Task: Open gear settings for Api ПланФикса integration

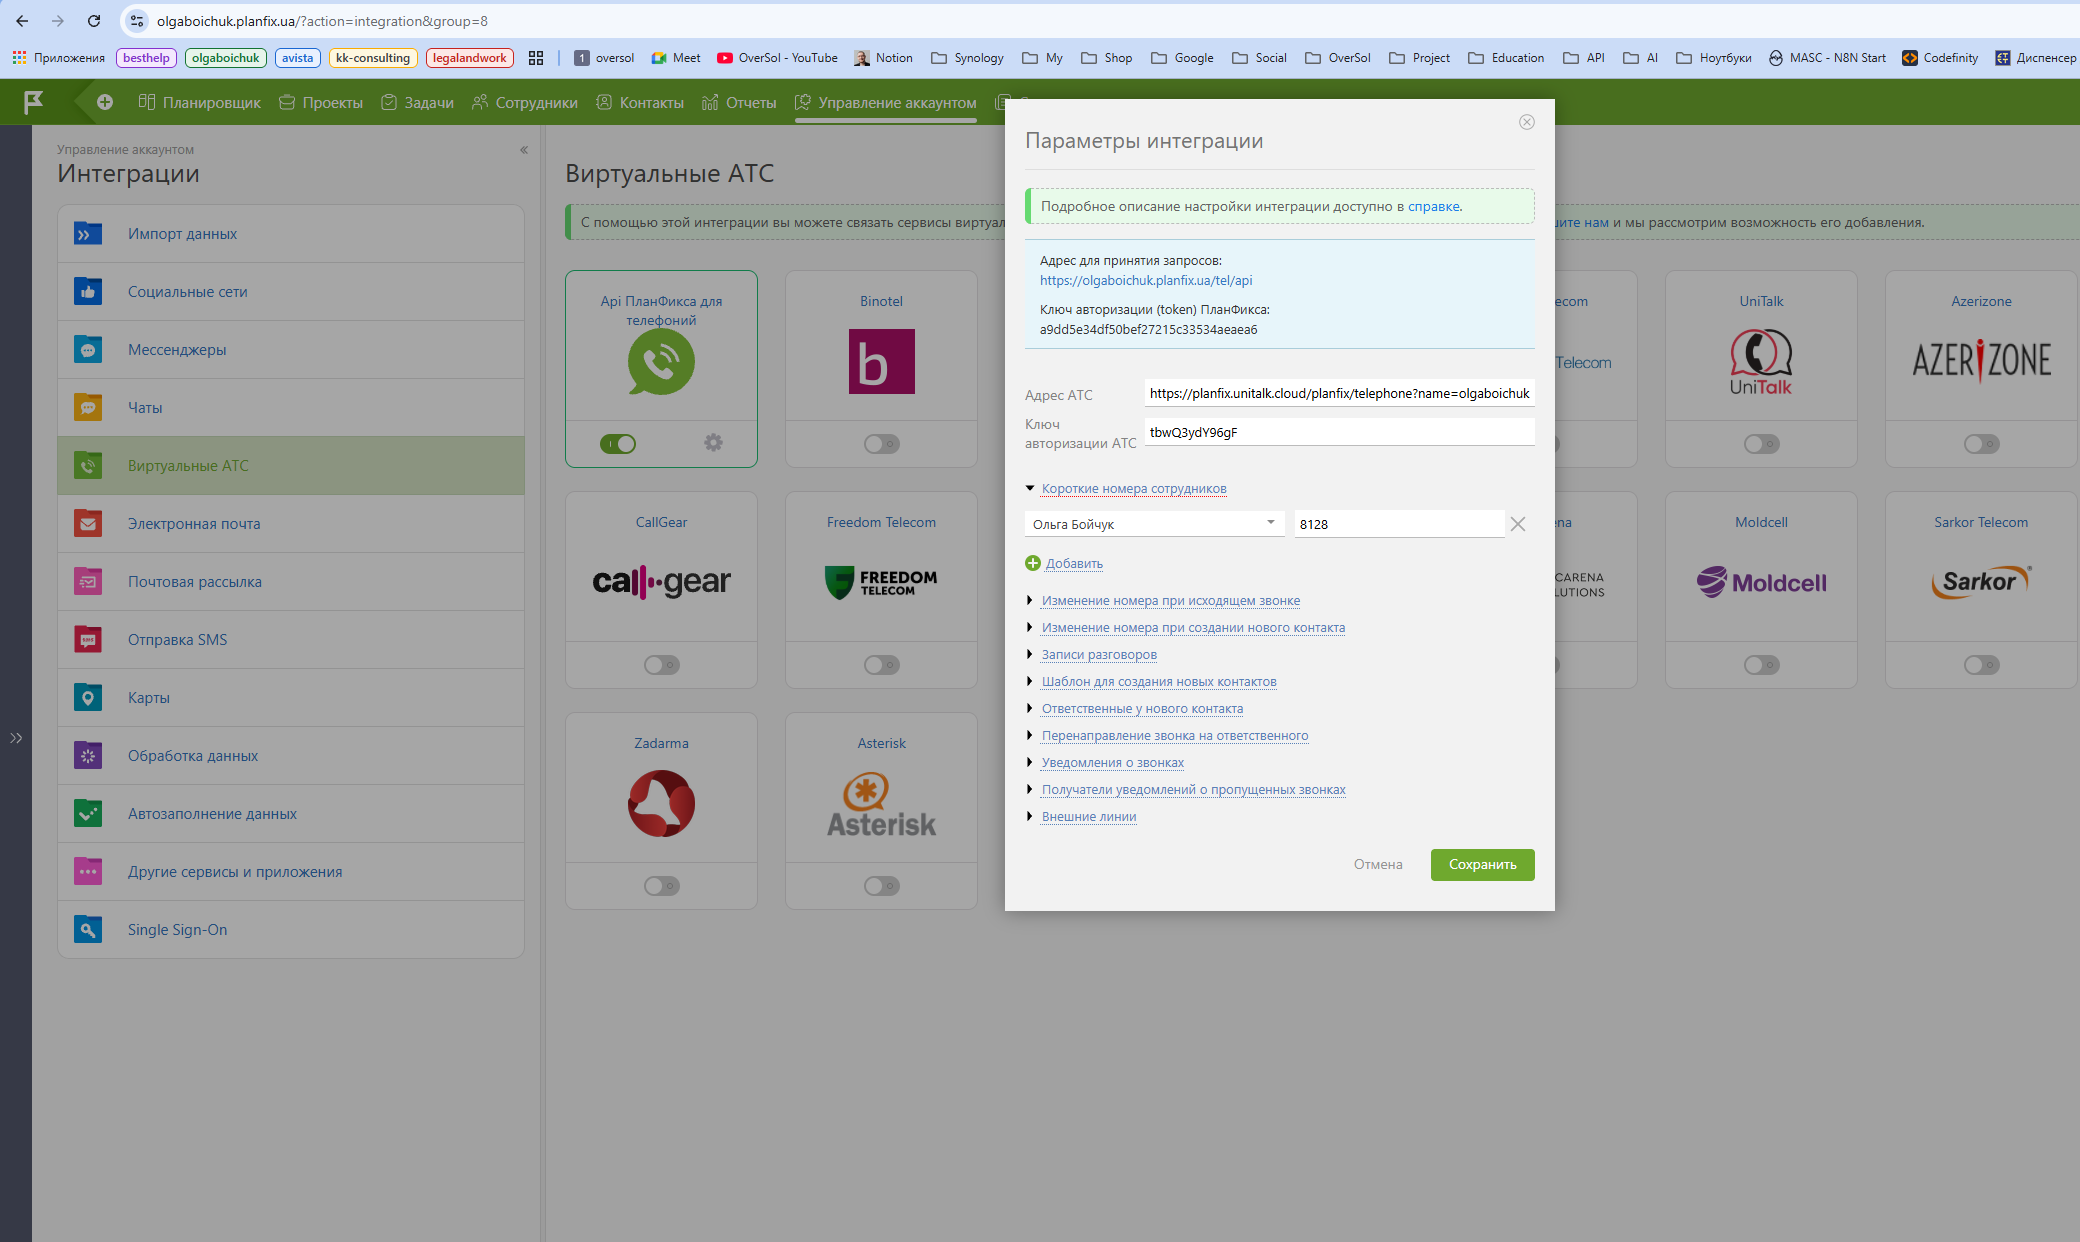Action: 713,443
